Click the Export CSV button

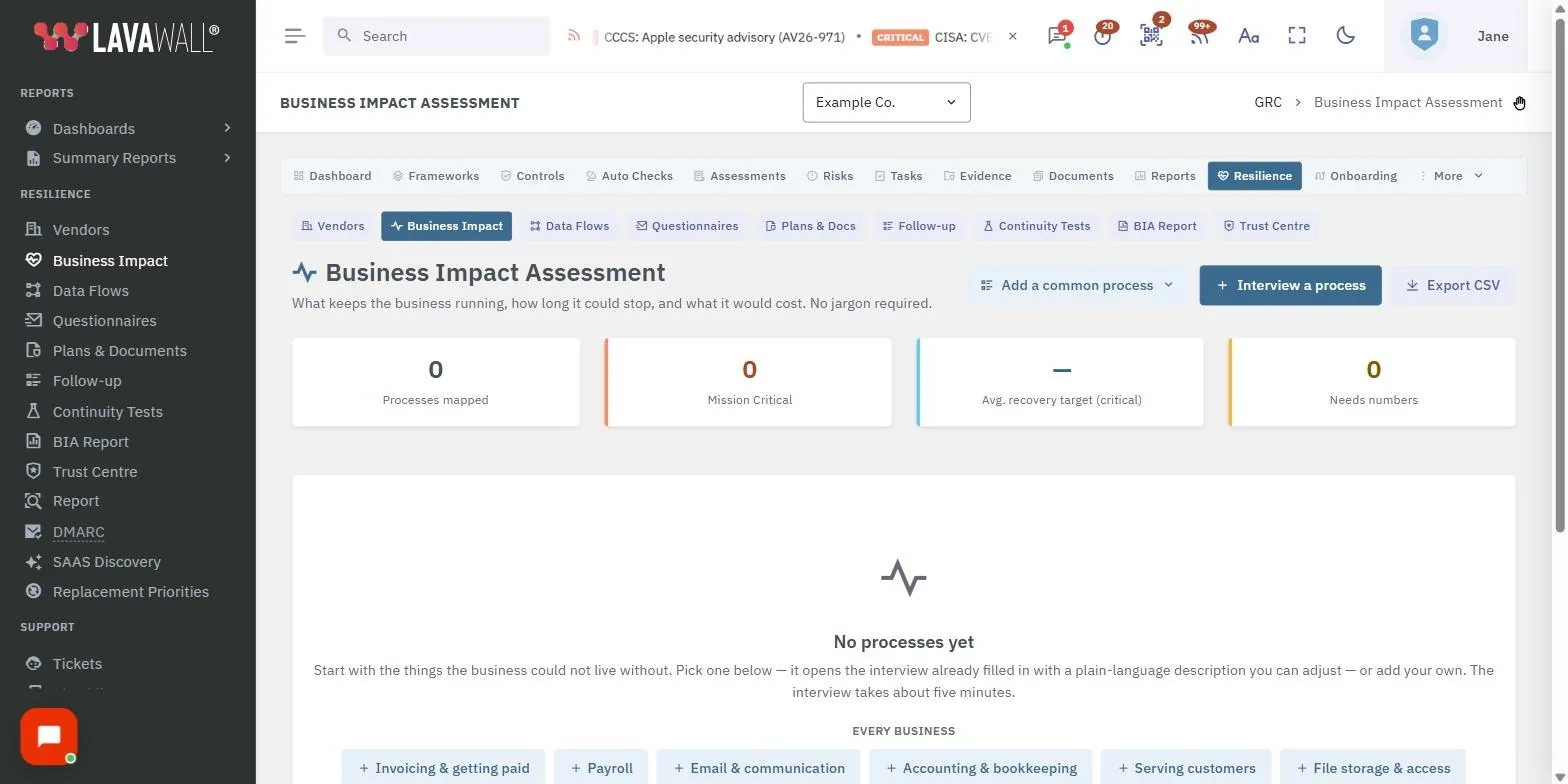coord(1453,285)
